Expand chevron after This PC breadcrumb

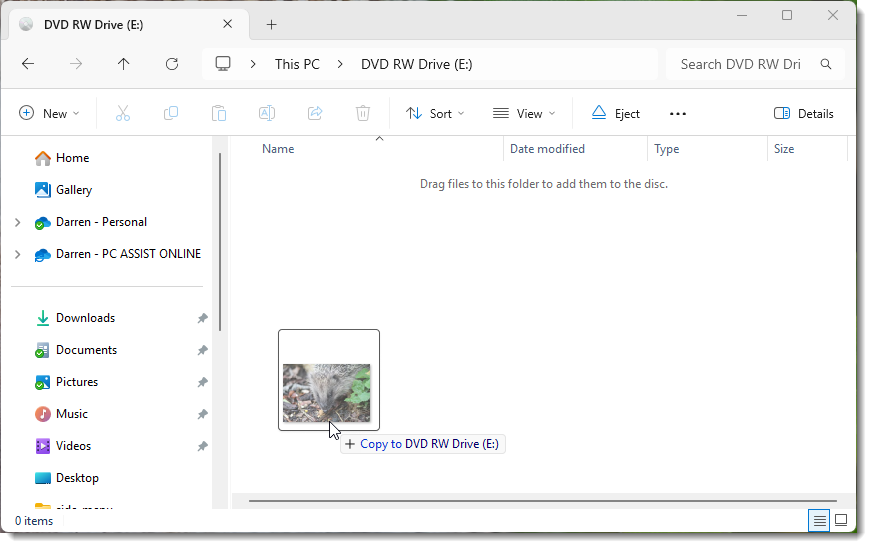(x=340, y=65)
